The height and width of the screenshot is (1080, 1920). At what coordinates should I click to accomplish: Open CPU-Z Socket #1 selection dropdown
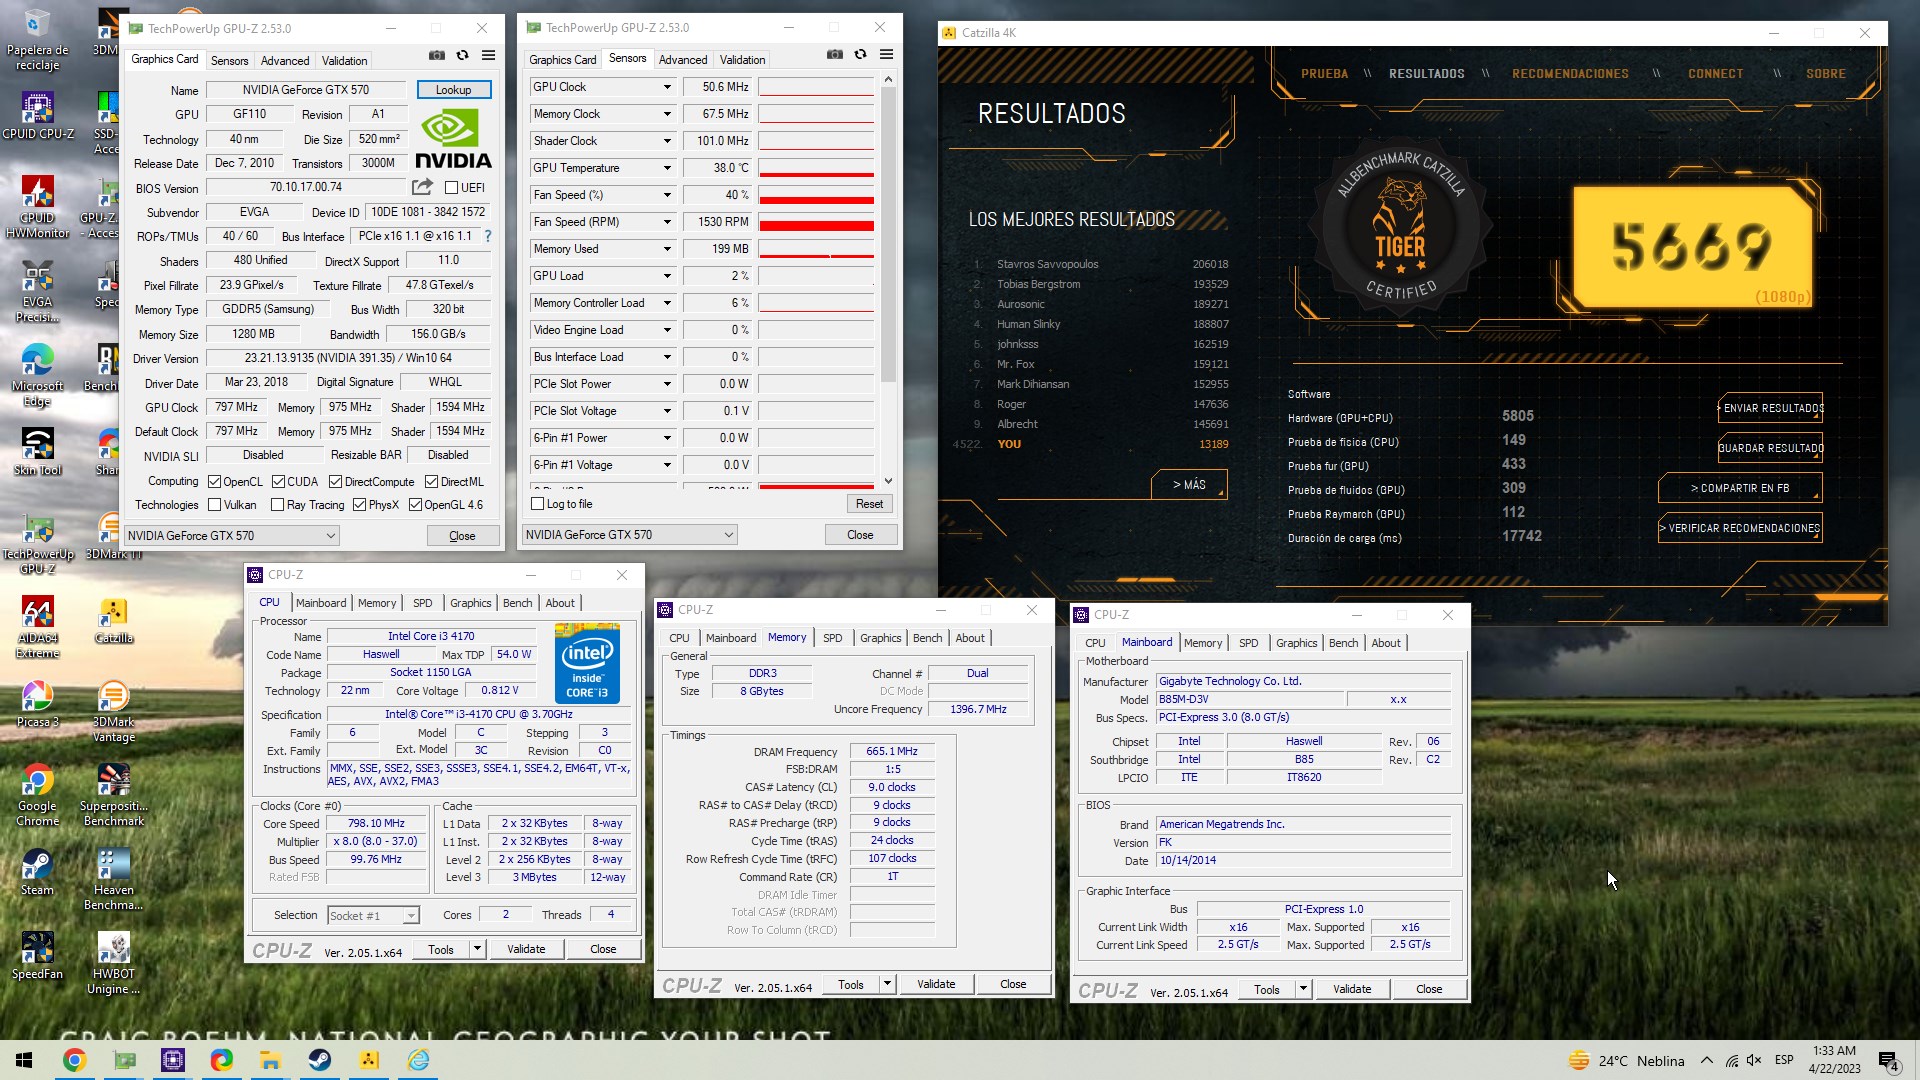click(372, 915)
